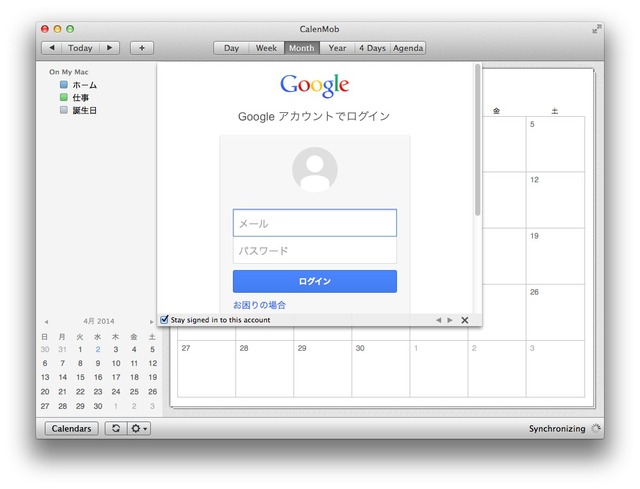Click the login popup vertical scrollbar
The width and height of the screenshot is (640, 489).
[477, 140]
